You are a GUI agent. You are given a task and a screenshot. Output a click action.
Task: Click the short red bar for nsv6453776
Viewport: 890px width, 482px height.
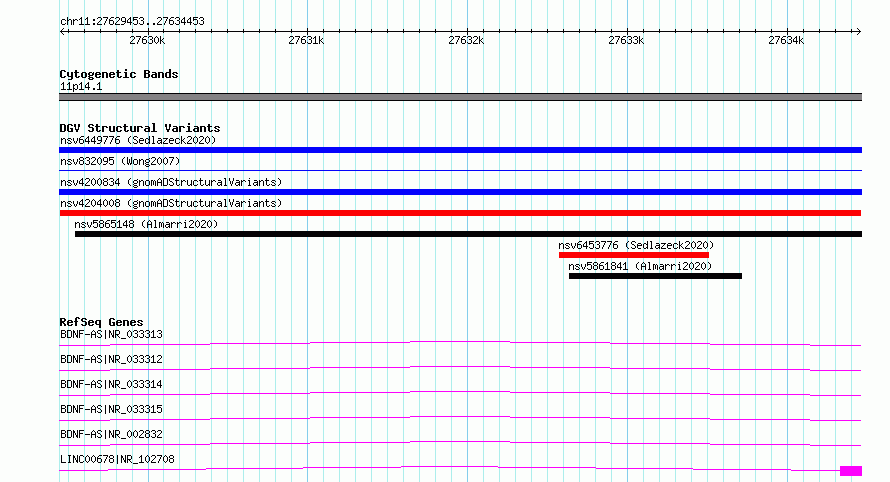(633, 255)
